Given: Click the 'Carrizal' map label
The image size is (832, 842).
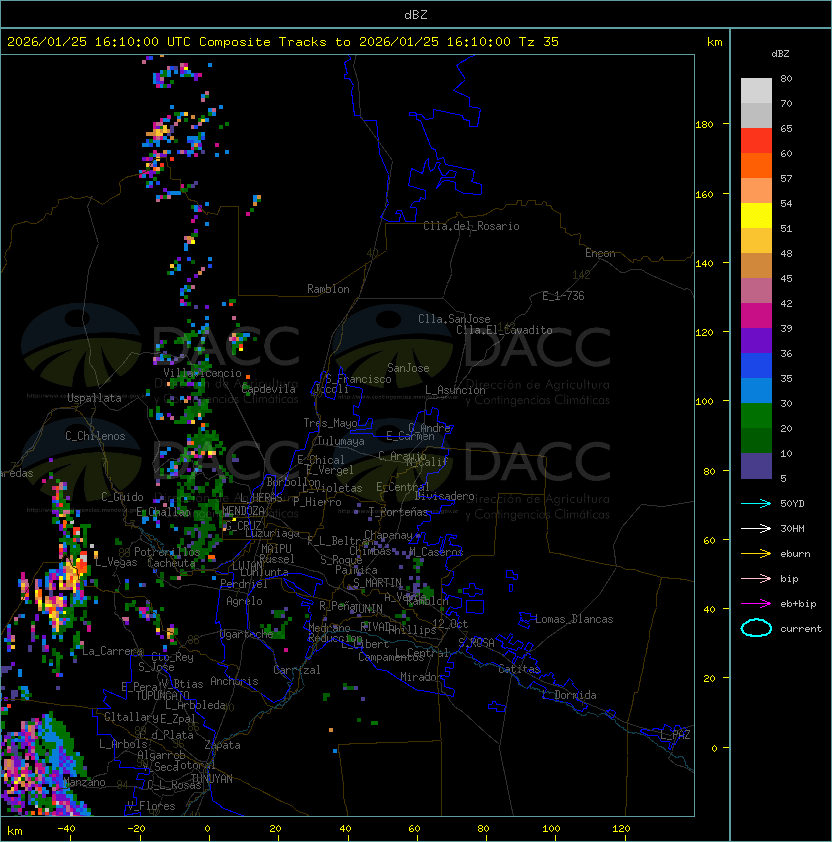Looking at the screenshot, I should click(297, 670).
